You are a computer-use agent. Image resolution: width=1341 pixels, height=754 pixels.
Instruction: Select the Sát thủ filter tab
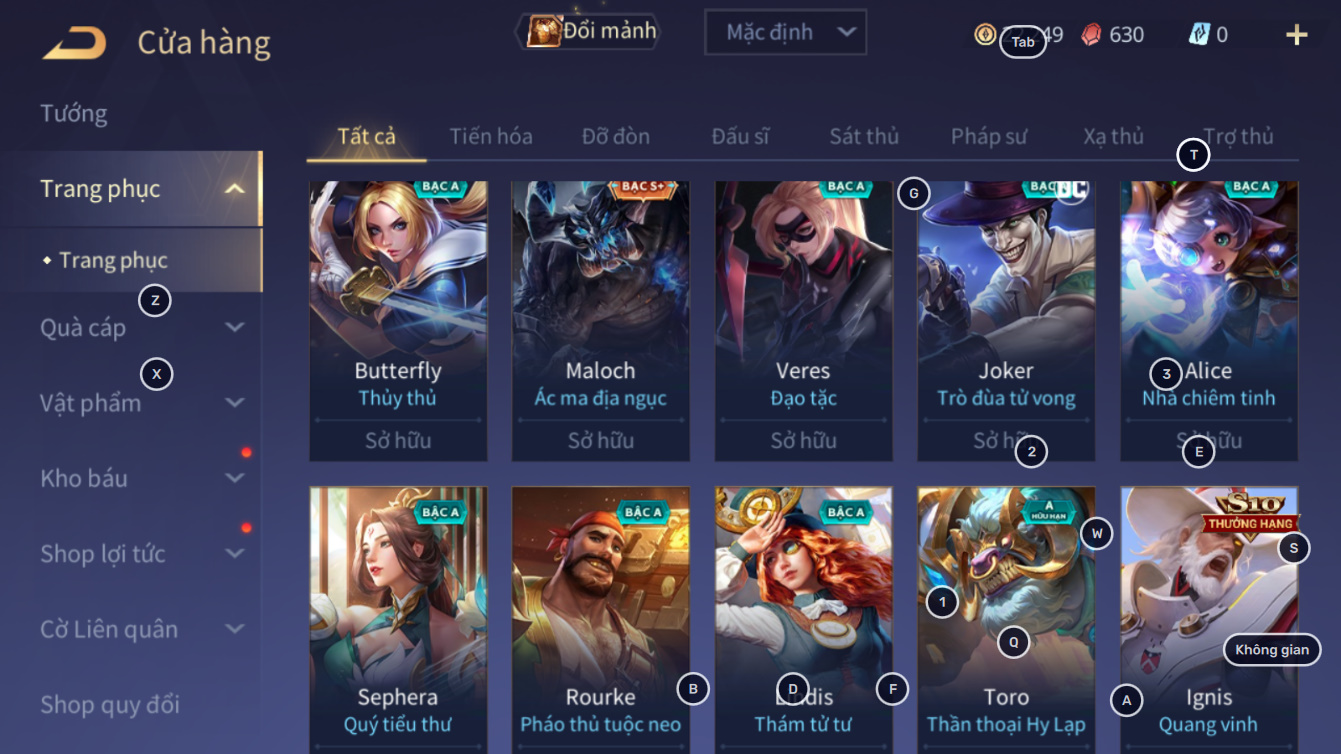click(x=864, y=136)
